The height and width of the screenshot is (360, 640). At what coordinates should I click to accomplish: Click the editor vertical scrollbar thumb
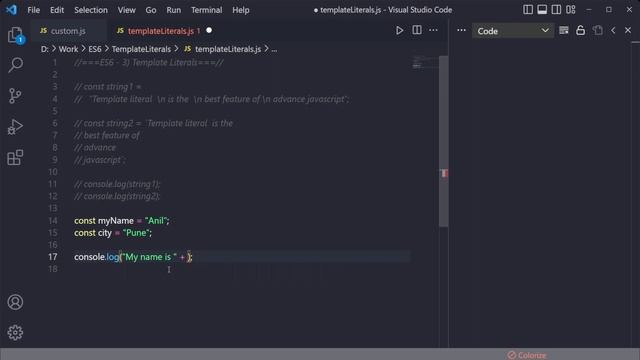(x=444, y=141)
